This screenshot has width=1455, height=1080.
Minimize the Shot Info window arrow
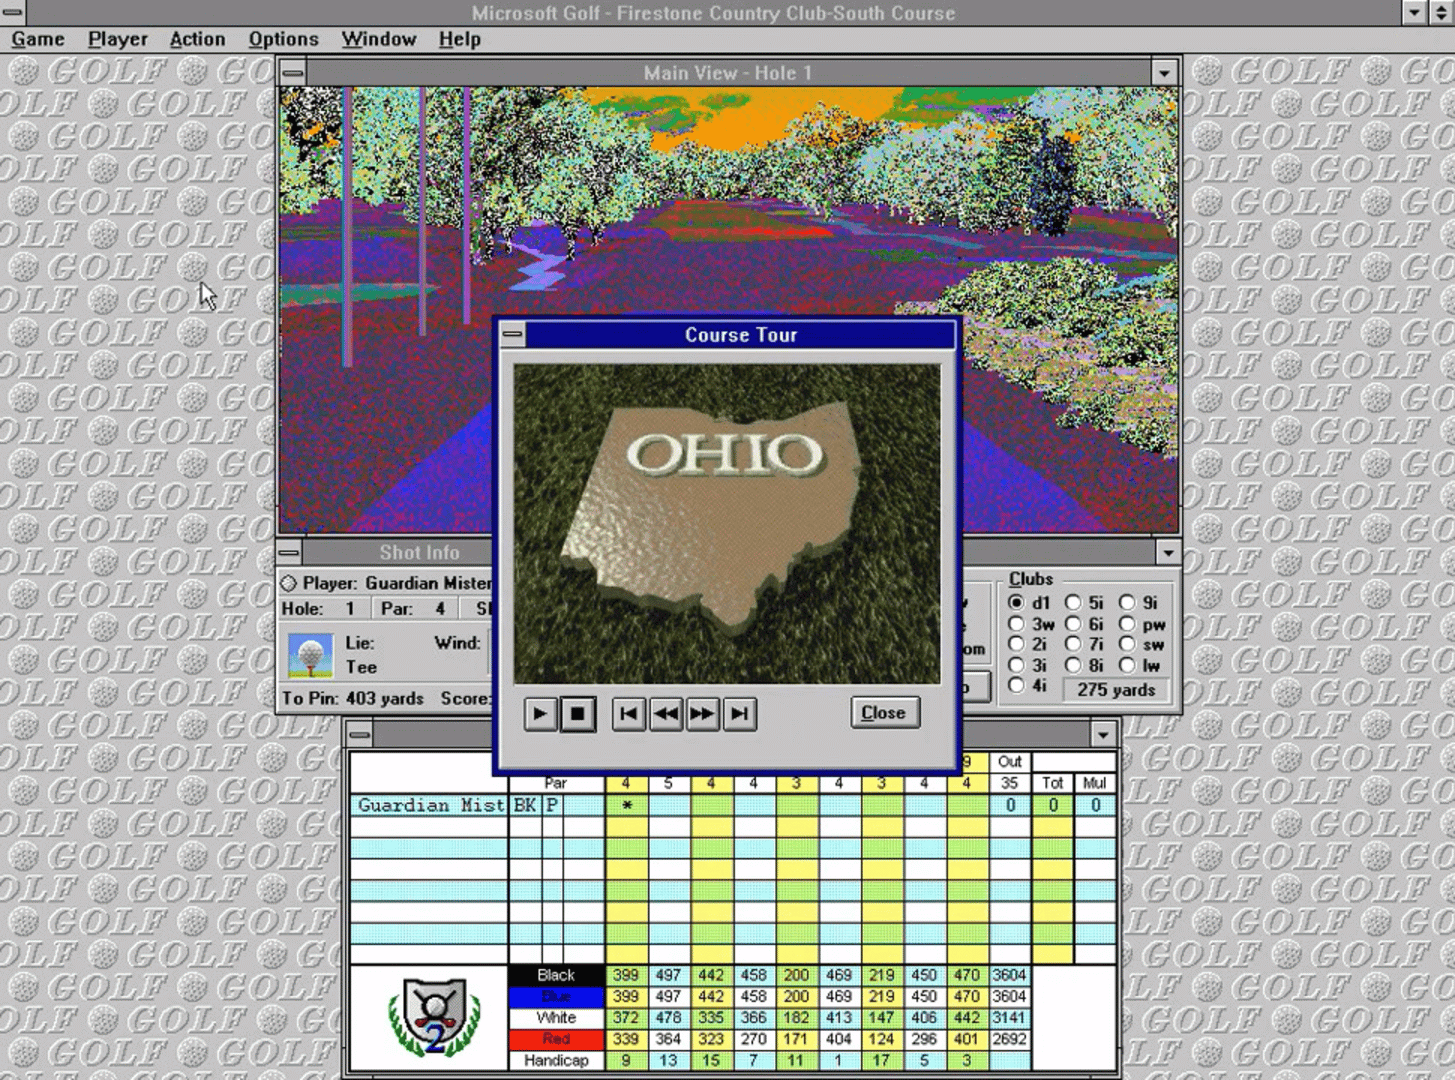coord(1168,552)
